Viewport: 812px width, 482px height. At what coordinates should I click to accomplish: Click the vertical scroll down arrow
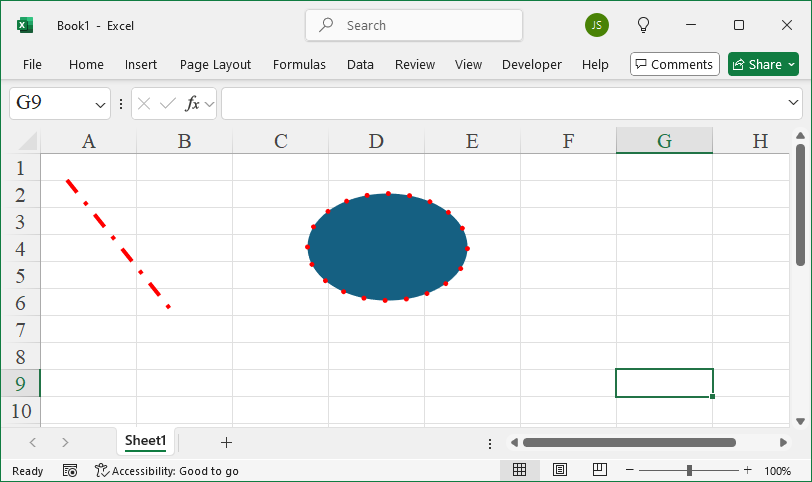click(800, 421)
